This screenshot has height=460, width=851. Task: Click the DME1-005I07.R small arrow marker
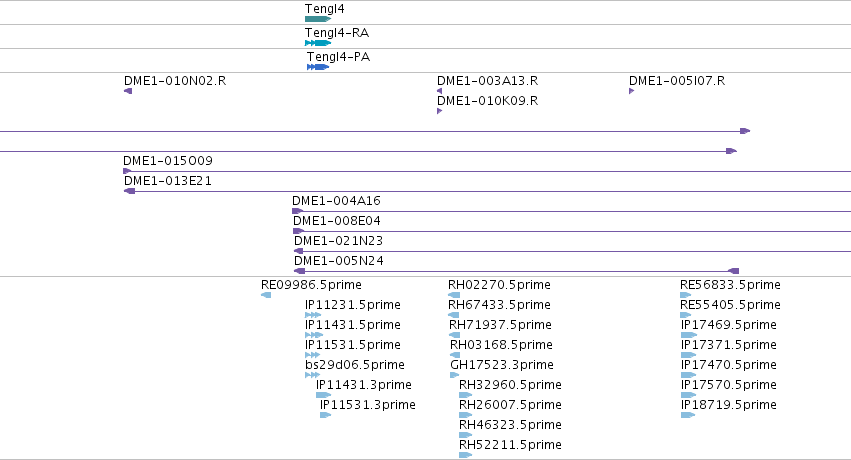tap(632, 91)
